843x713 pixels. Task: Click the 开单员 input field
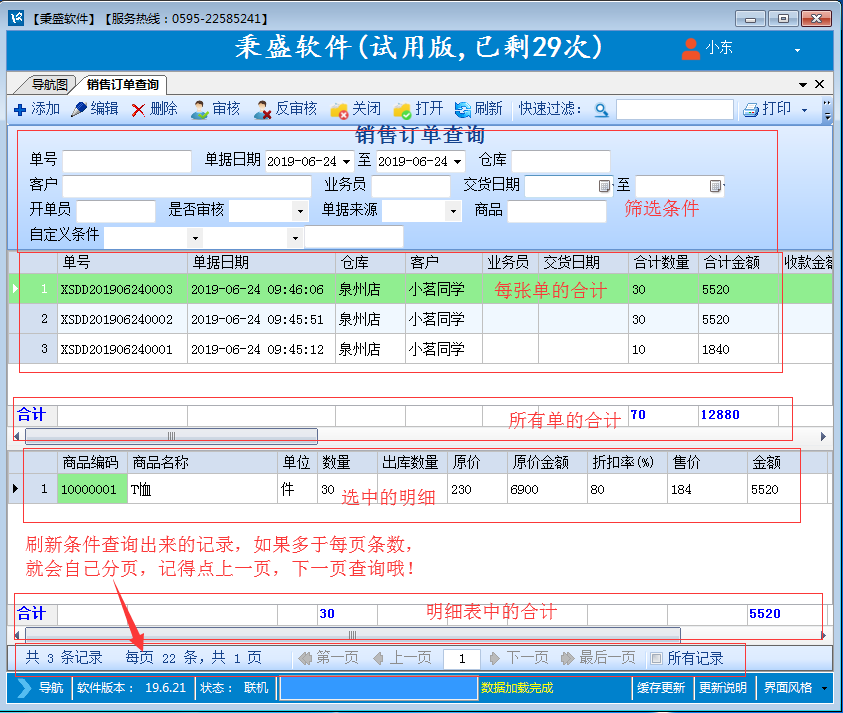(x=116, y=211)
